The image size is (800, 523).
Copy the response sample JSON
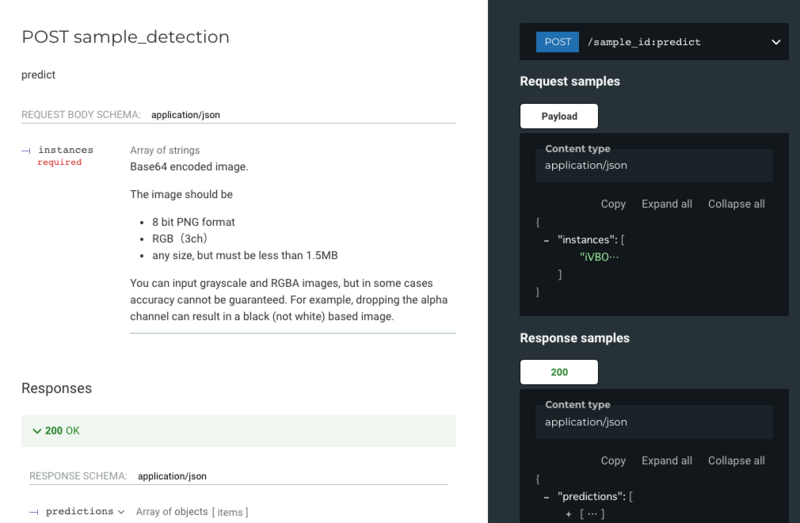[613, 461]
